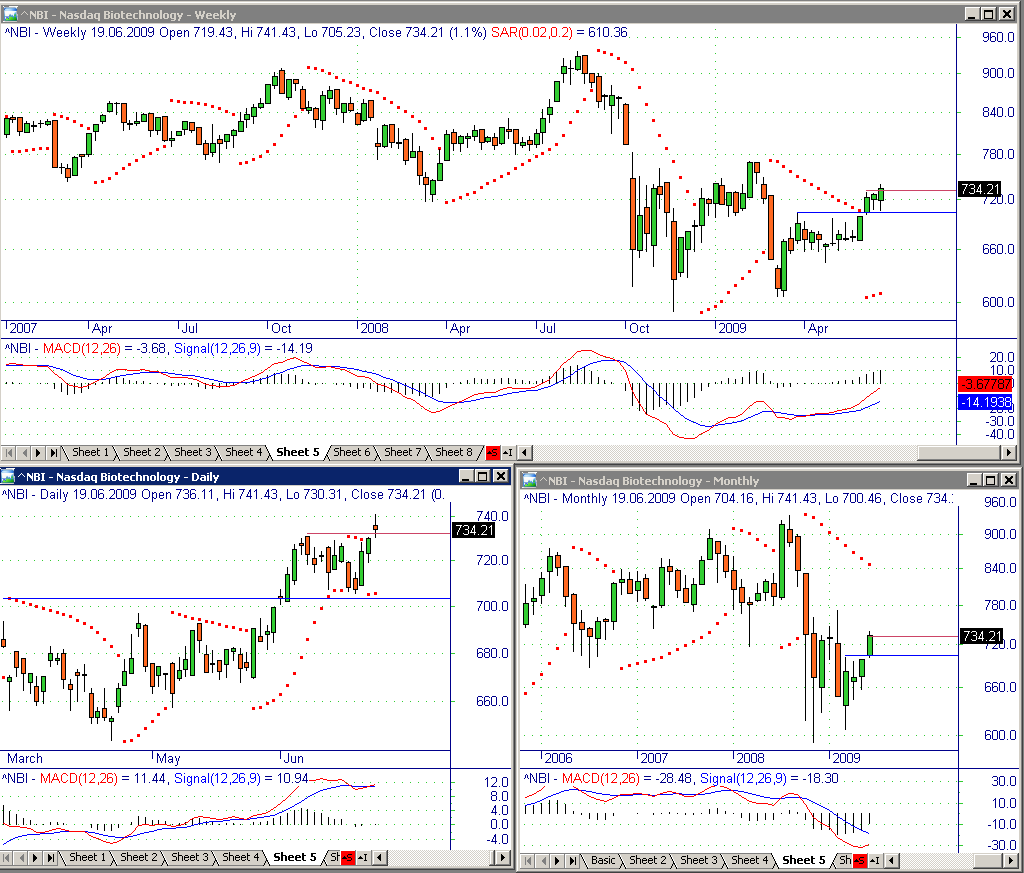Viewport: 1024px width, 873px height.
Task: Go to previous sheet in Weekly window
Action: point(24,452)
